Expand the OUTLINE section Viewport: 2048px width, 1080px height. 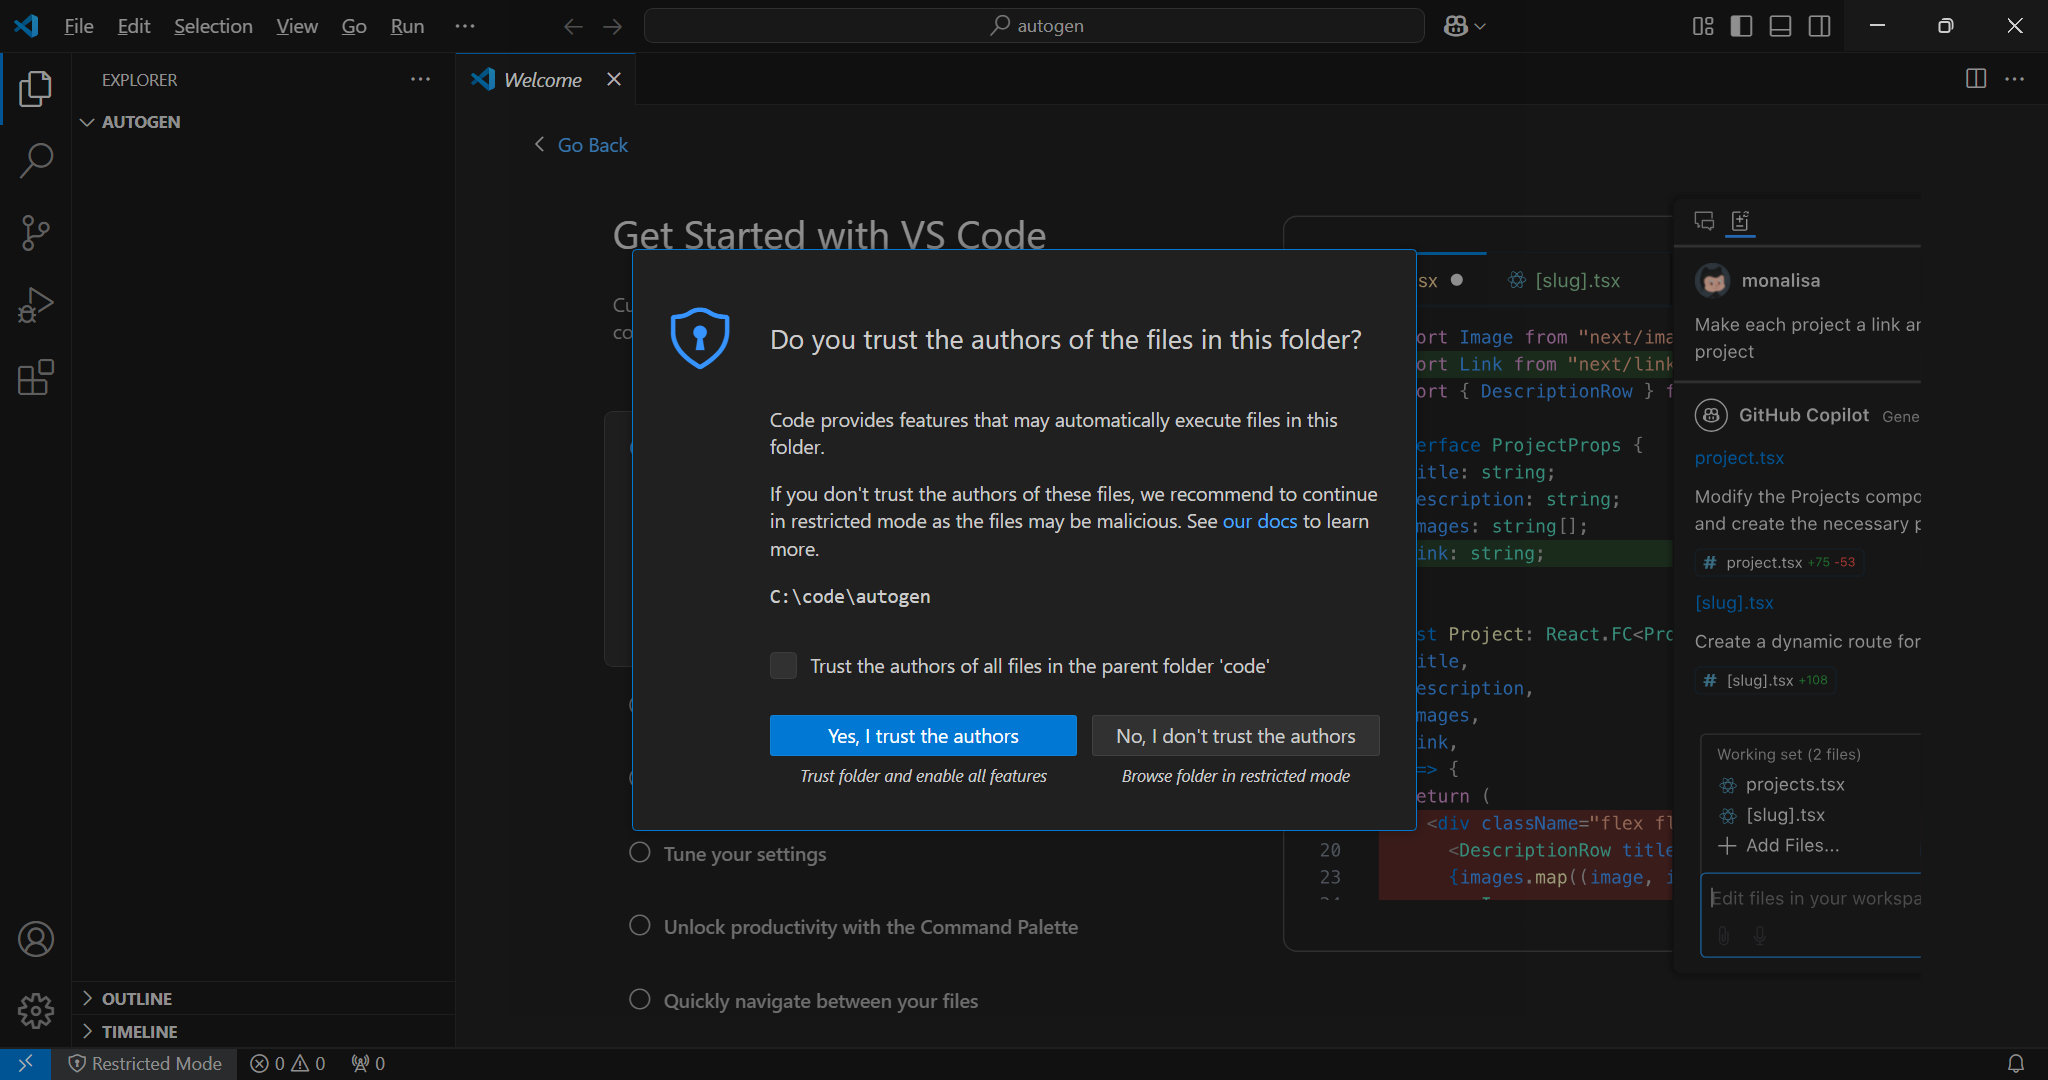[x=137, y=998]
